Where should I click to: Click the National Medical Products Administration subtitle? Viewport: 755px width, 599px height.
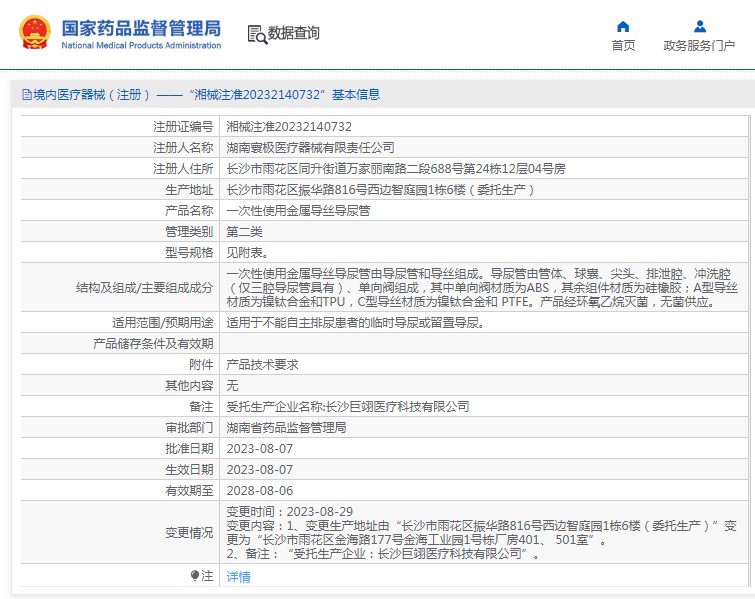click(x=141, y=46)
